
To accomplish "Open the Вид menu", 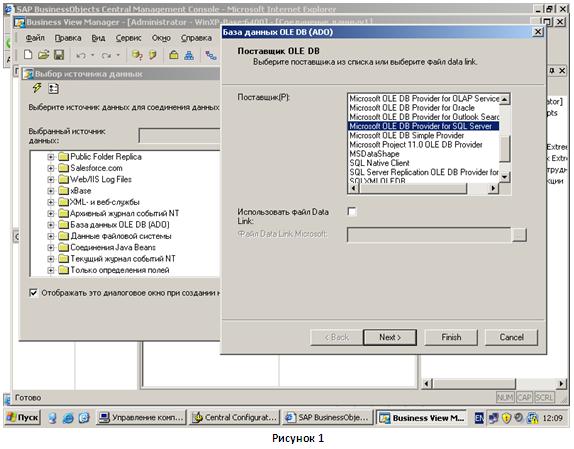I will (x=98, y=38).
